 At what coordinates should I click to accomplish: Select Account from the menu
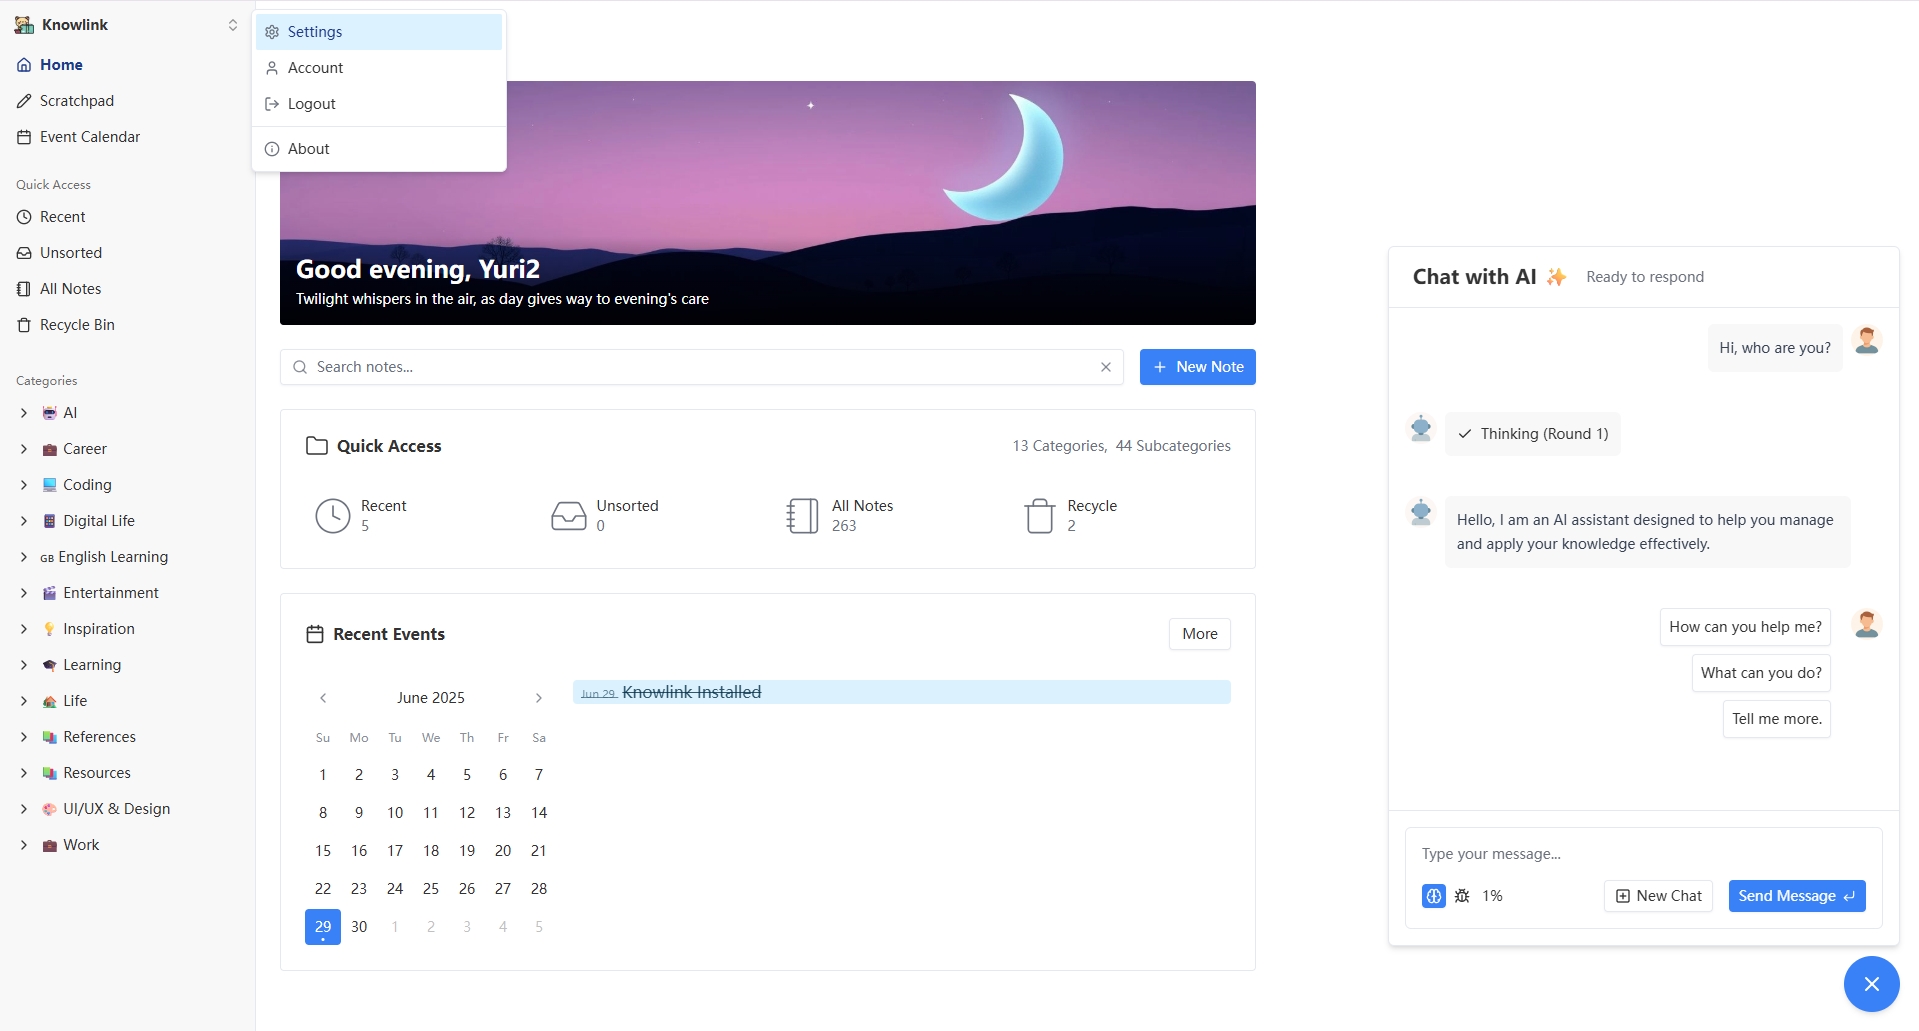tap(379, 68)
